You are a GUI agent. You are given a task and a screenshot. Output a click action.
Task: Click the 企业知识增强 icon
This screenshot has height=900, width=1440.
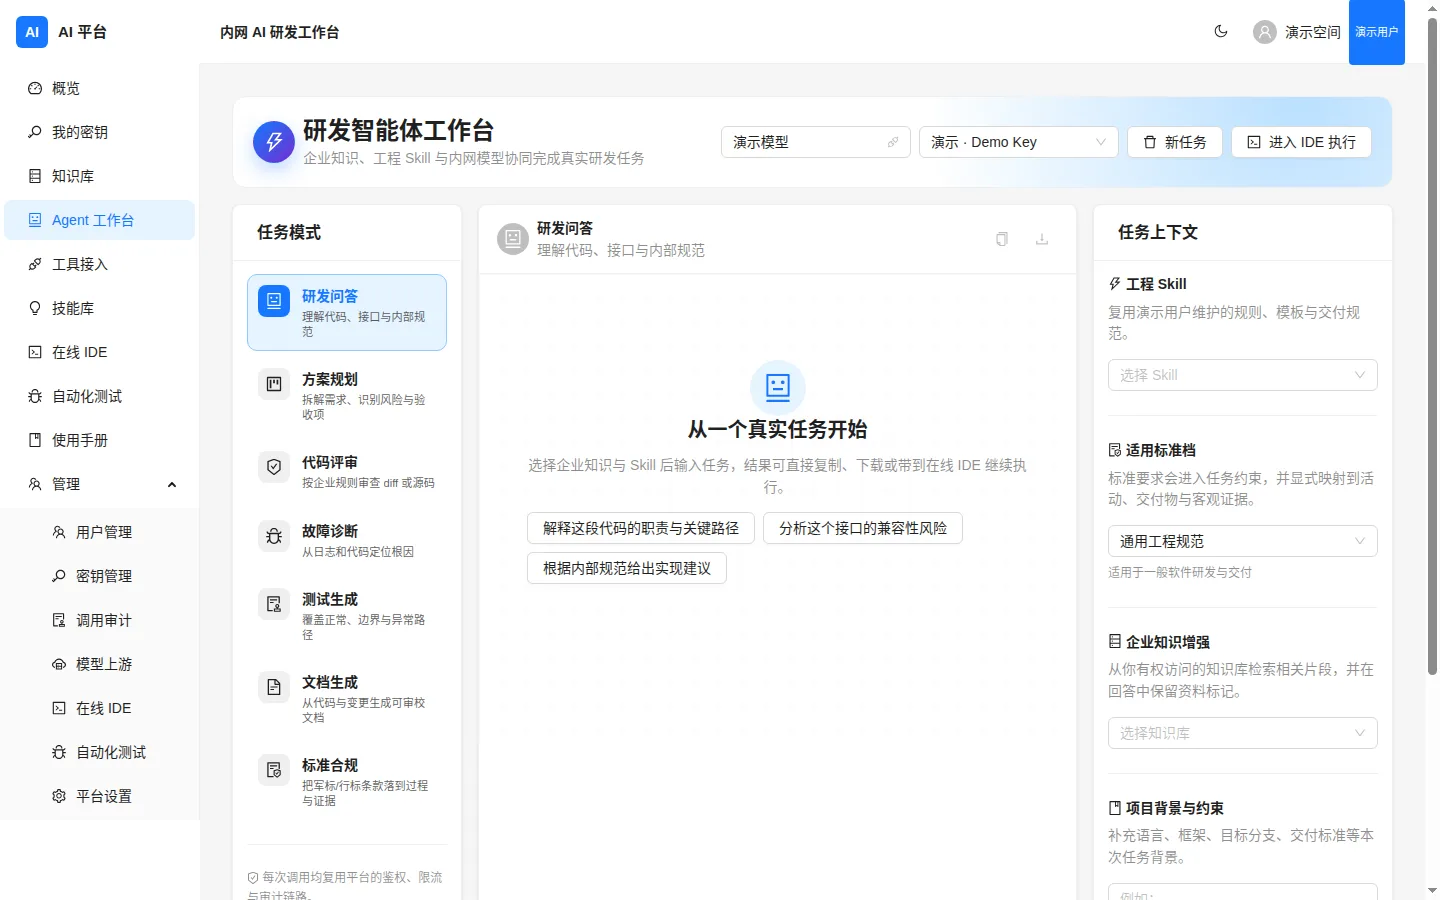click(x=1115, y=642)
